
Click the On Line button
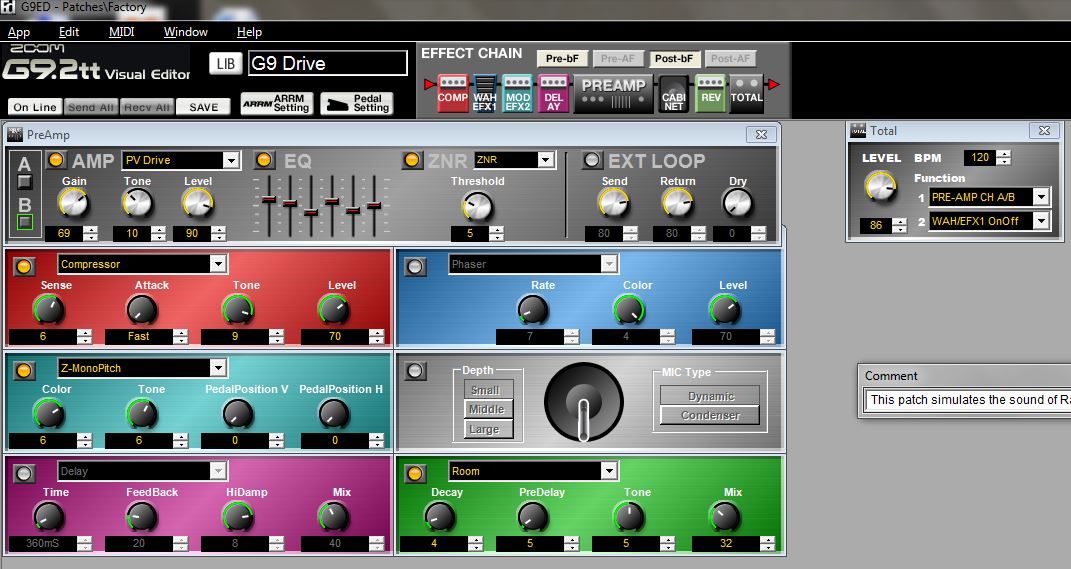click(35, 107)
